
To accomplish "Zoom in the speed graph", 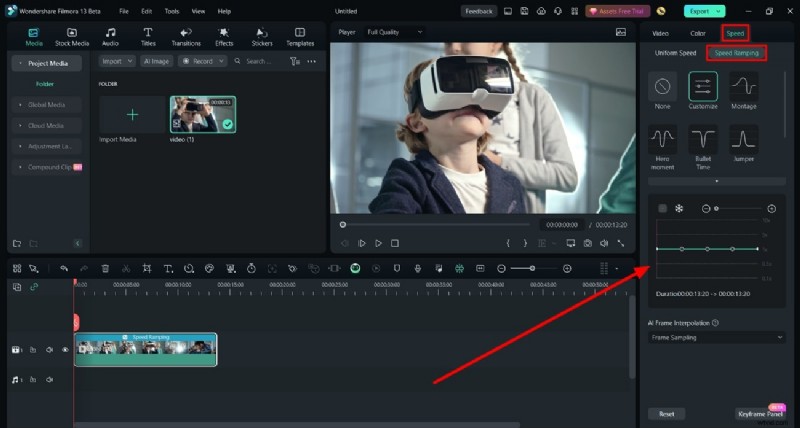I will (771, 208).
